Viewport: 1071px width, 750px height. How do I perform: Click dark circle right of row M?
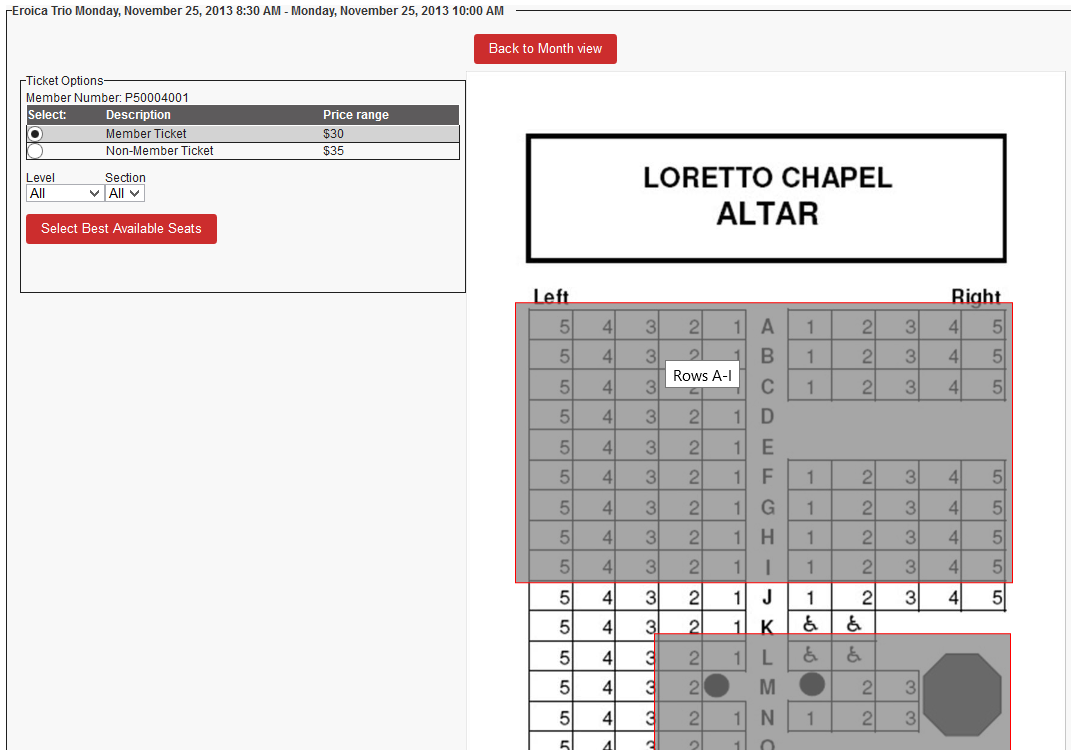click(812, 685)
